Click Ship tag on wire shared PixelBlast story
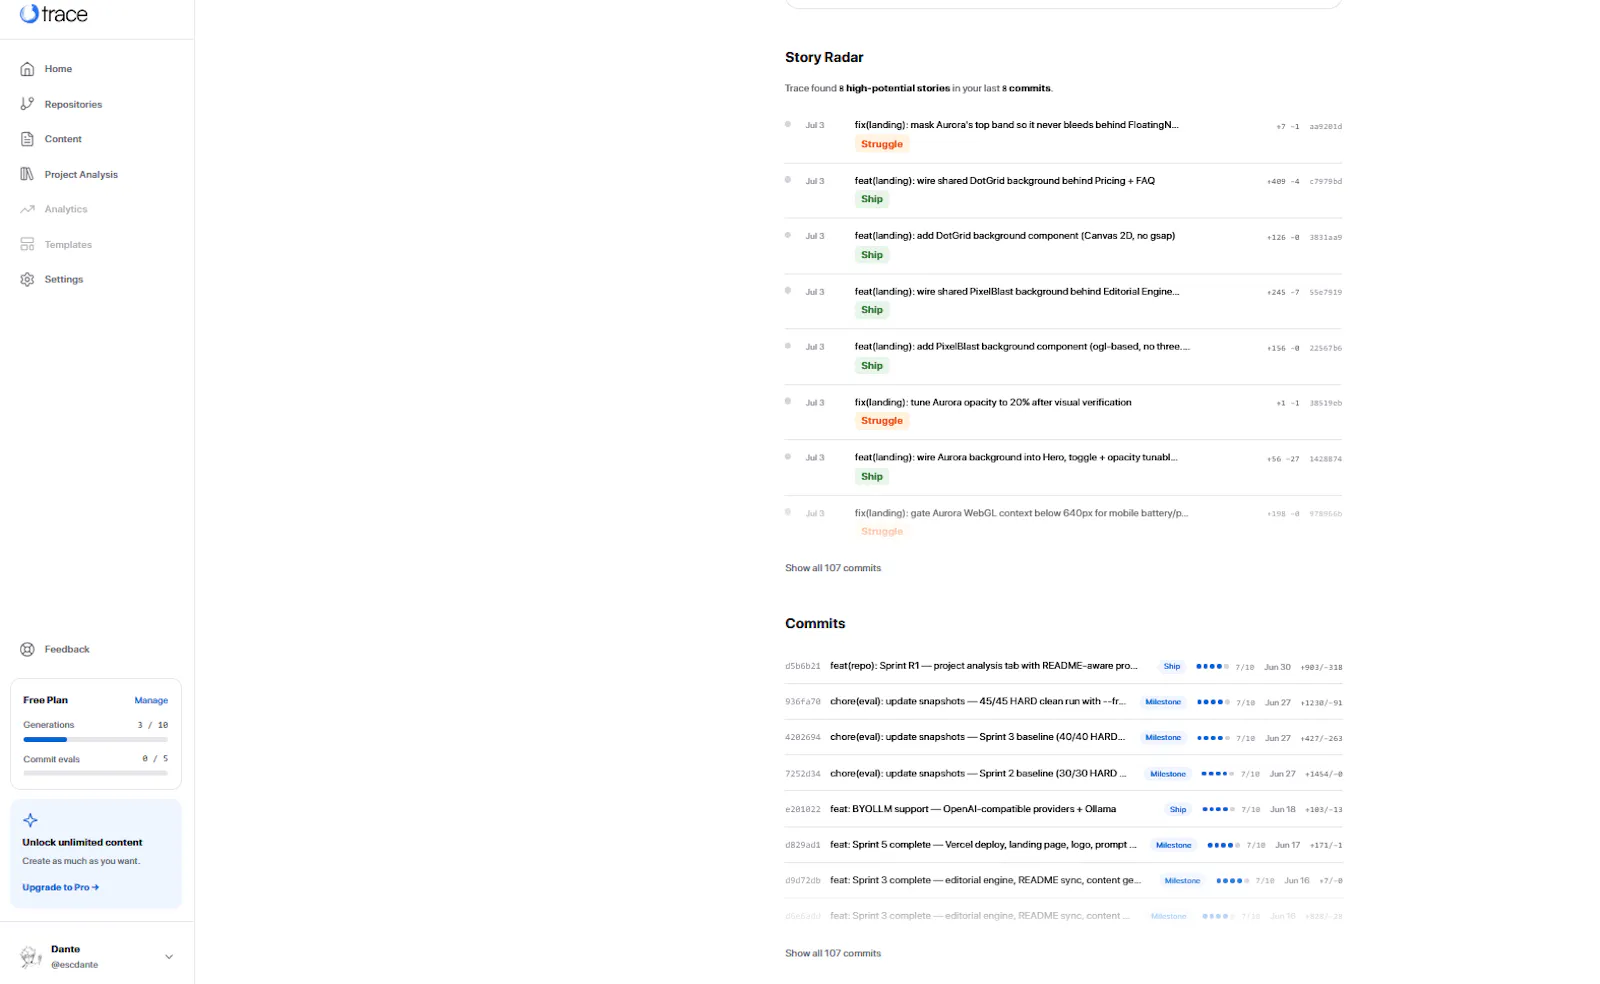The image size is (1600, 984). [872, 310]
